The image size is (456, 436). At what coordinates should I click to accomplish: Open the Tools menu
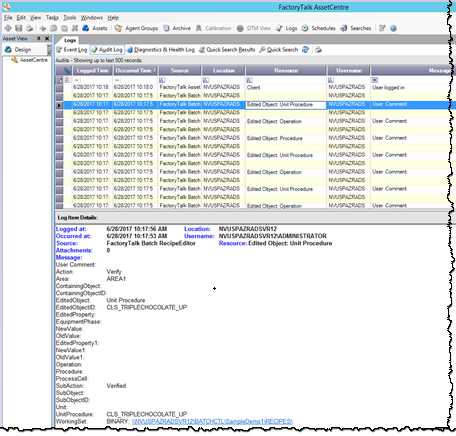[70, 18]
